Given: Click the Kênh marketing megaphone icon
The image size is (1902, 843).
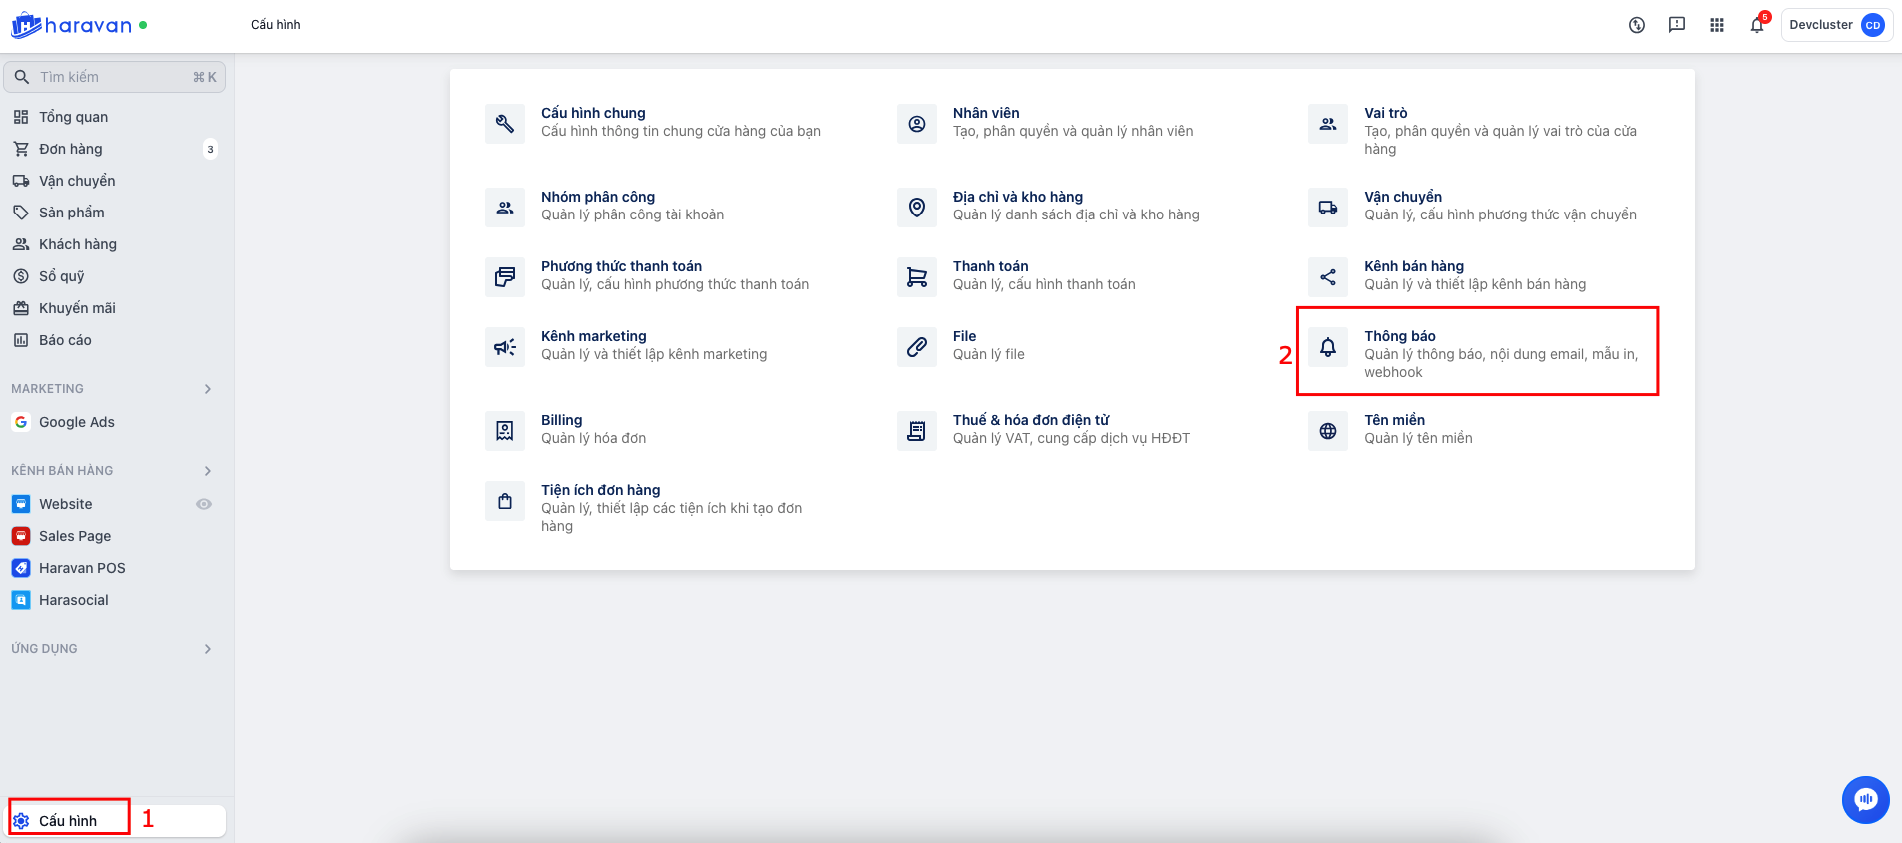Looking at the screenshot, I should 505,347.
